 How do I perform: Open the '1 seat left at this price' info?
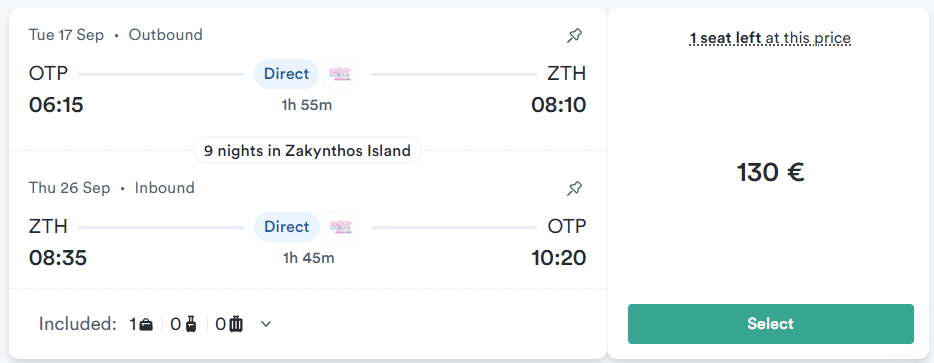tap(770, 38)
